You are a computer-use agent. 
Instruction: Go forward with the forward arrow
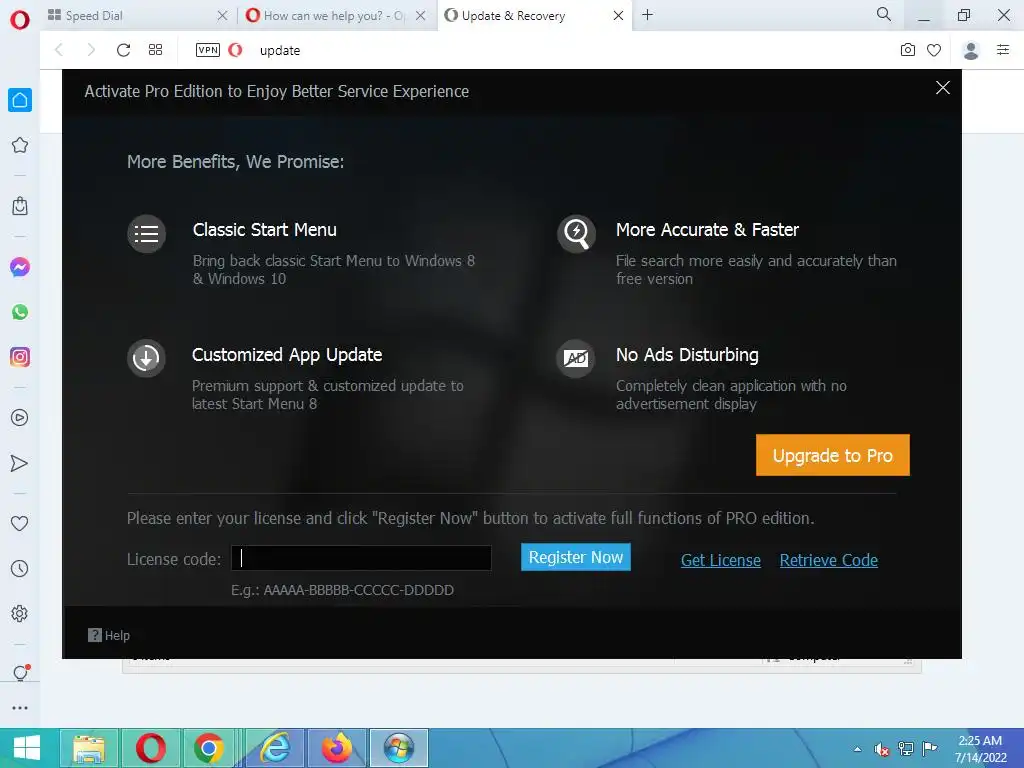pyautogui.click(x=91, y=50)
